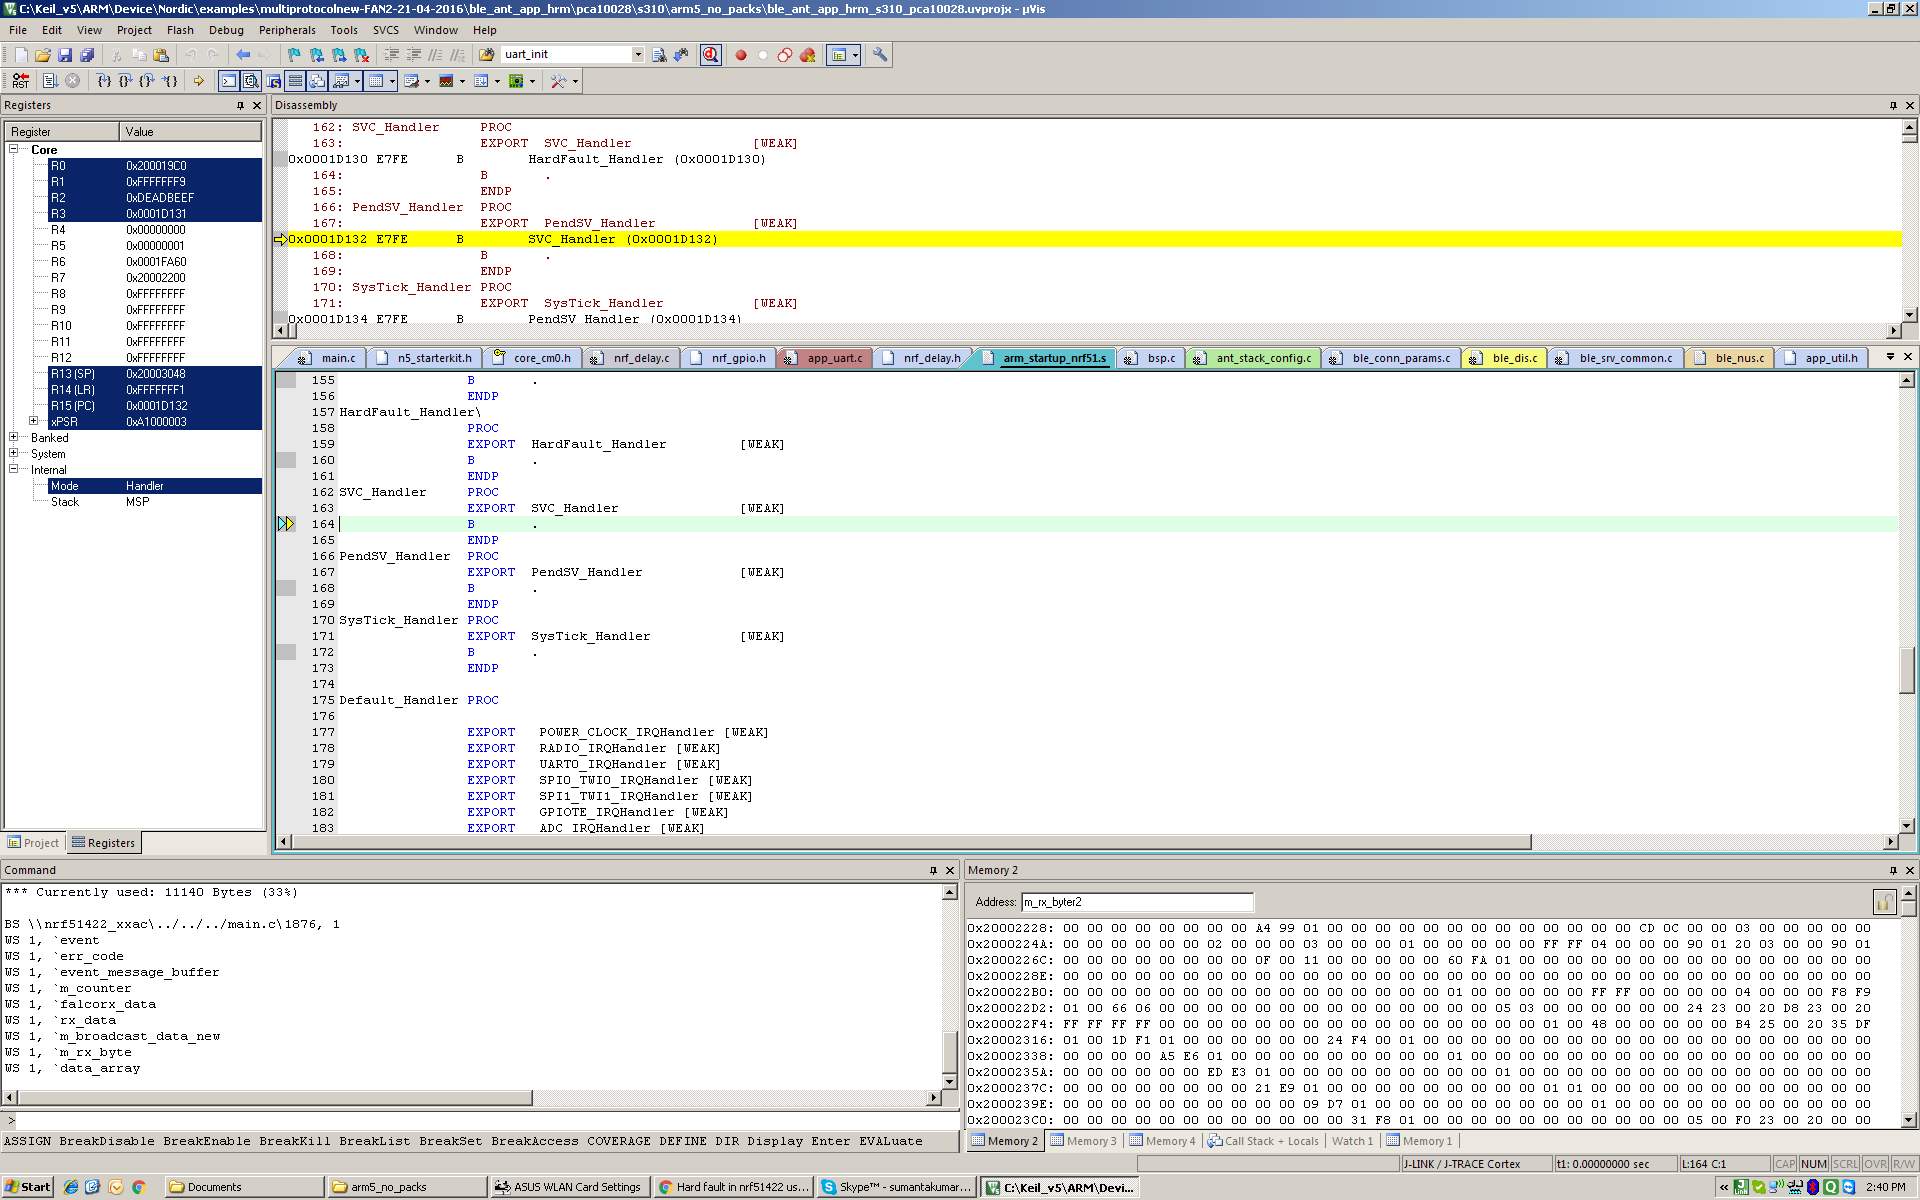Viewport: 1920px width, 1200px height.
Task: Reset the CPU with RST icon
Action: (21, 81)
